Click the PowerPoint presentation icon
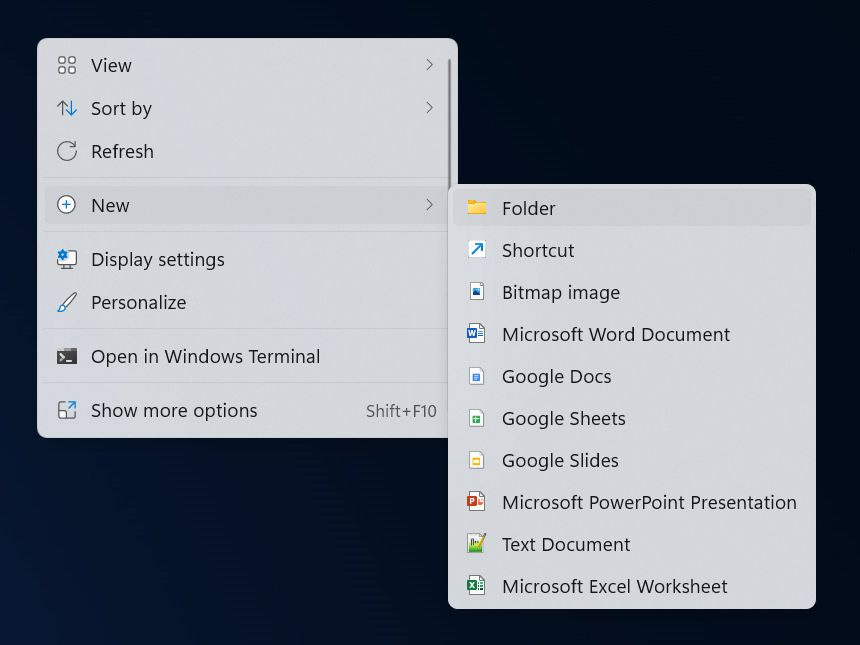Screen dimensions: 860x645 [476, 501]
